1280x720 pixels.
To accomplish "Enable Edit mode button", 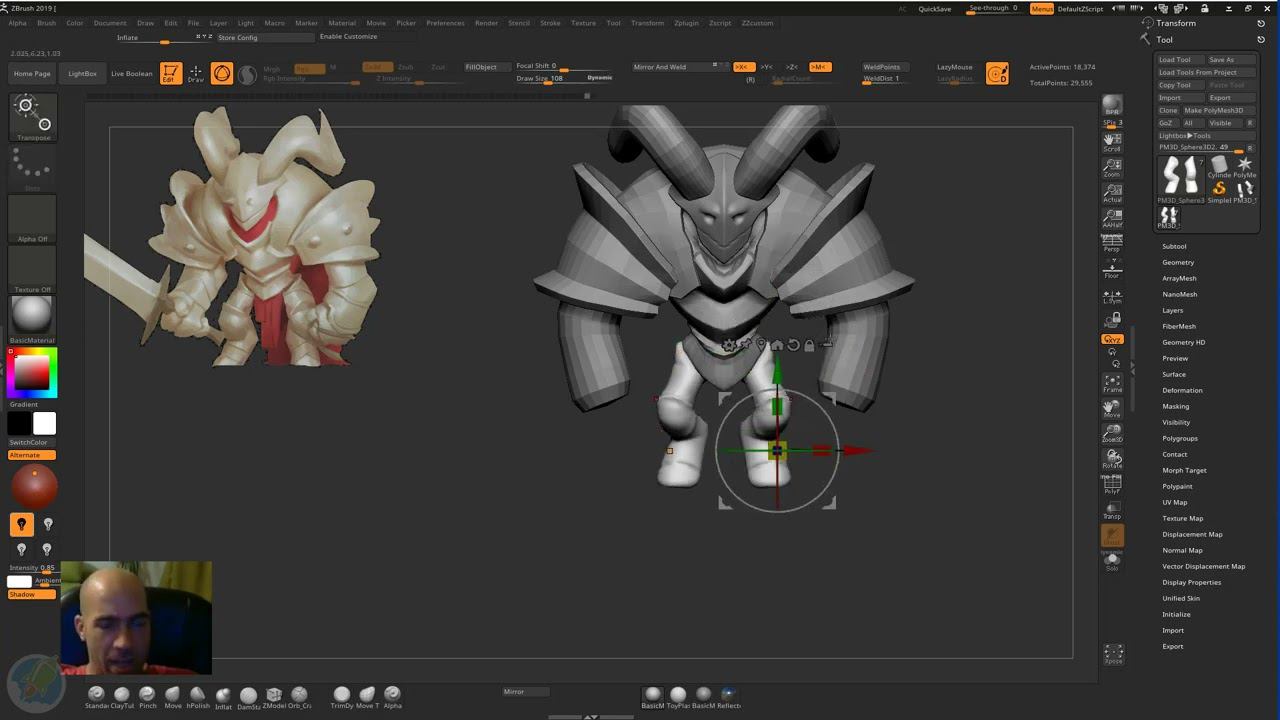I will click(x=171, y=73).
